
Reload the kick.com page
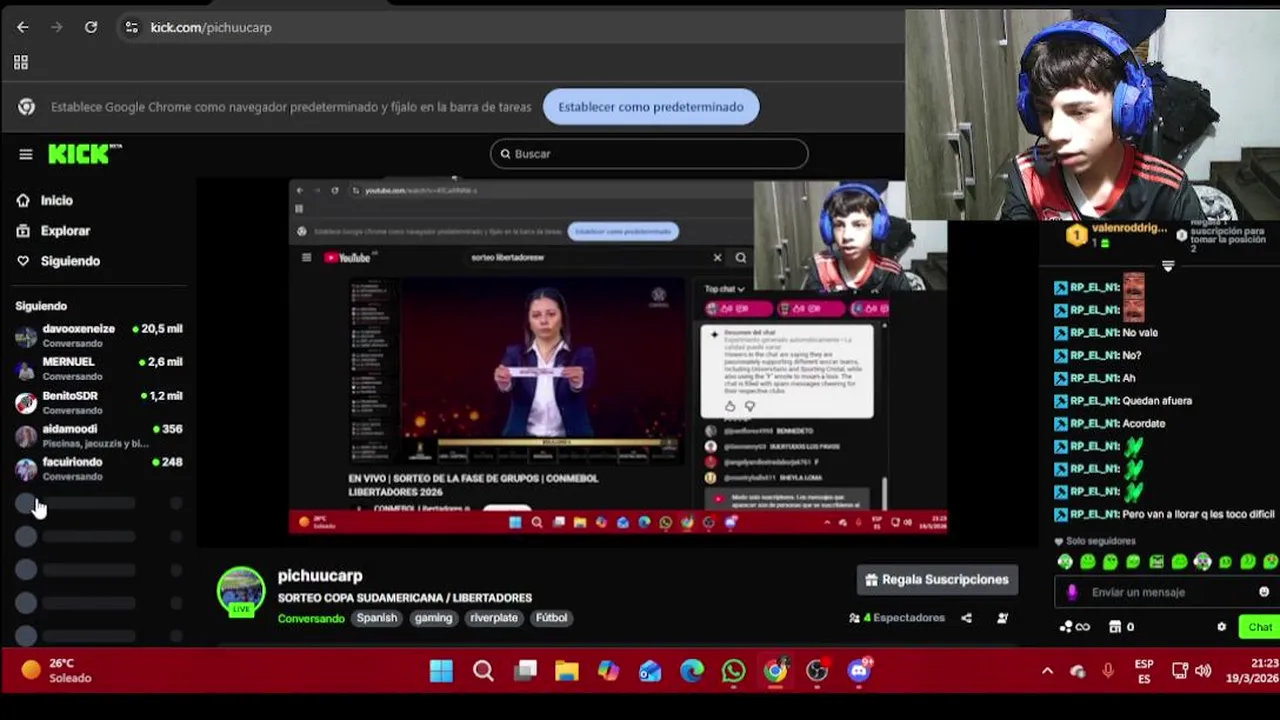click(91, 27)
